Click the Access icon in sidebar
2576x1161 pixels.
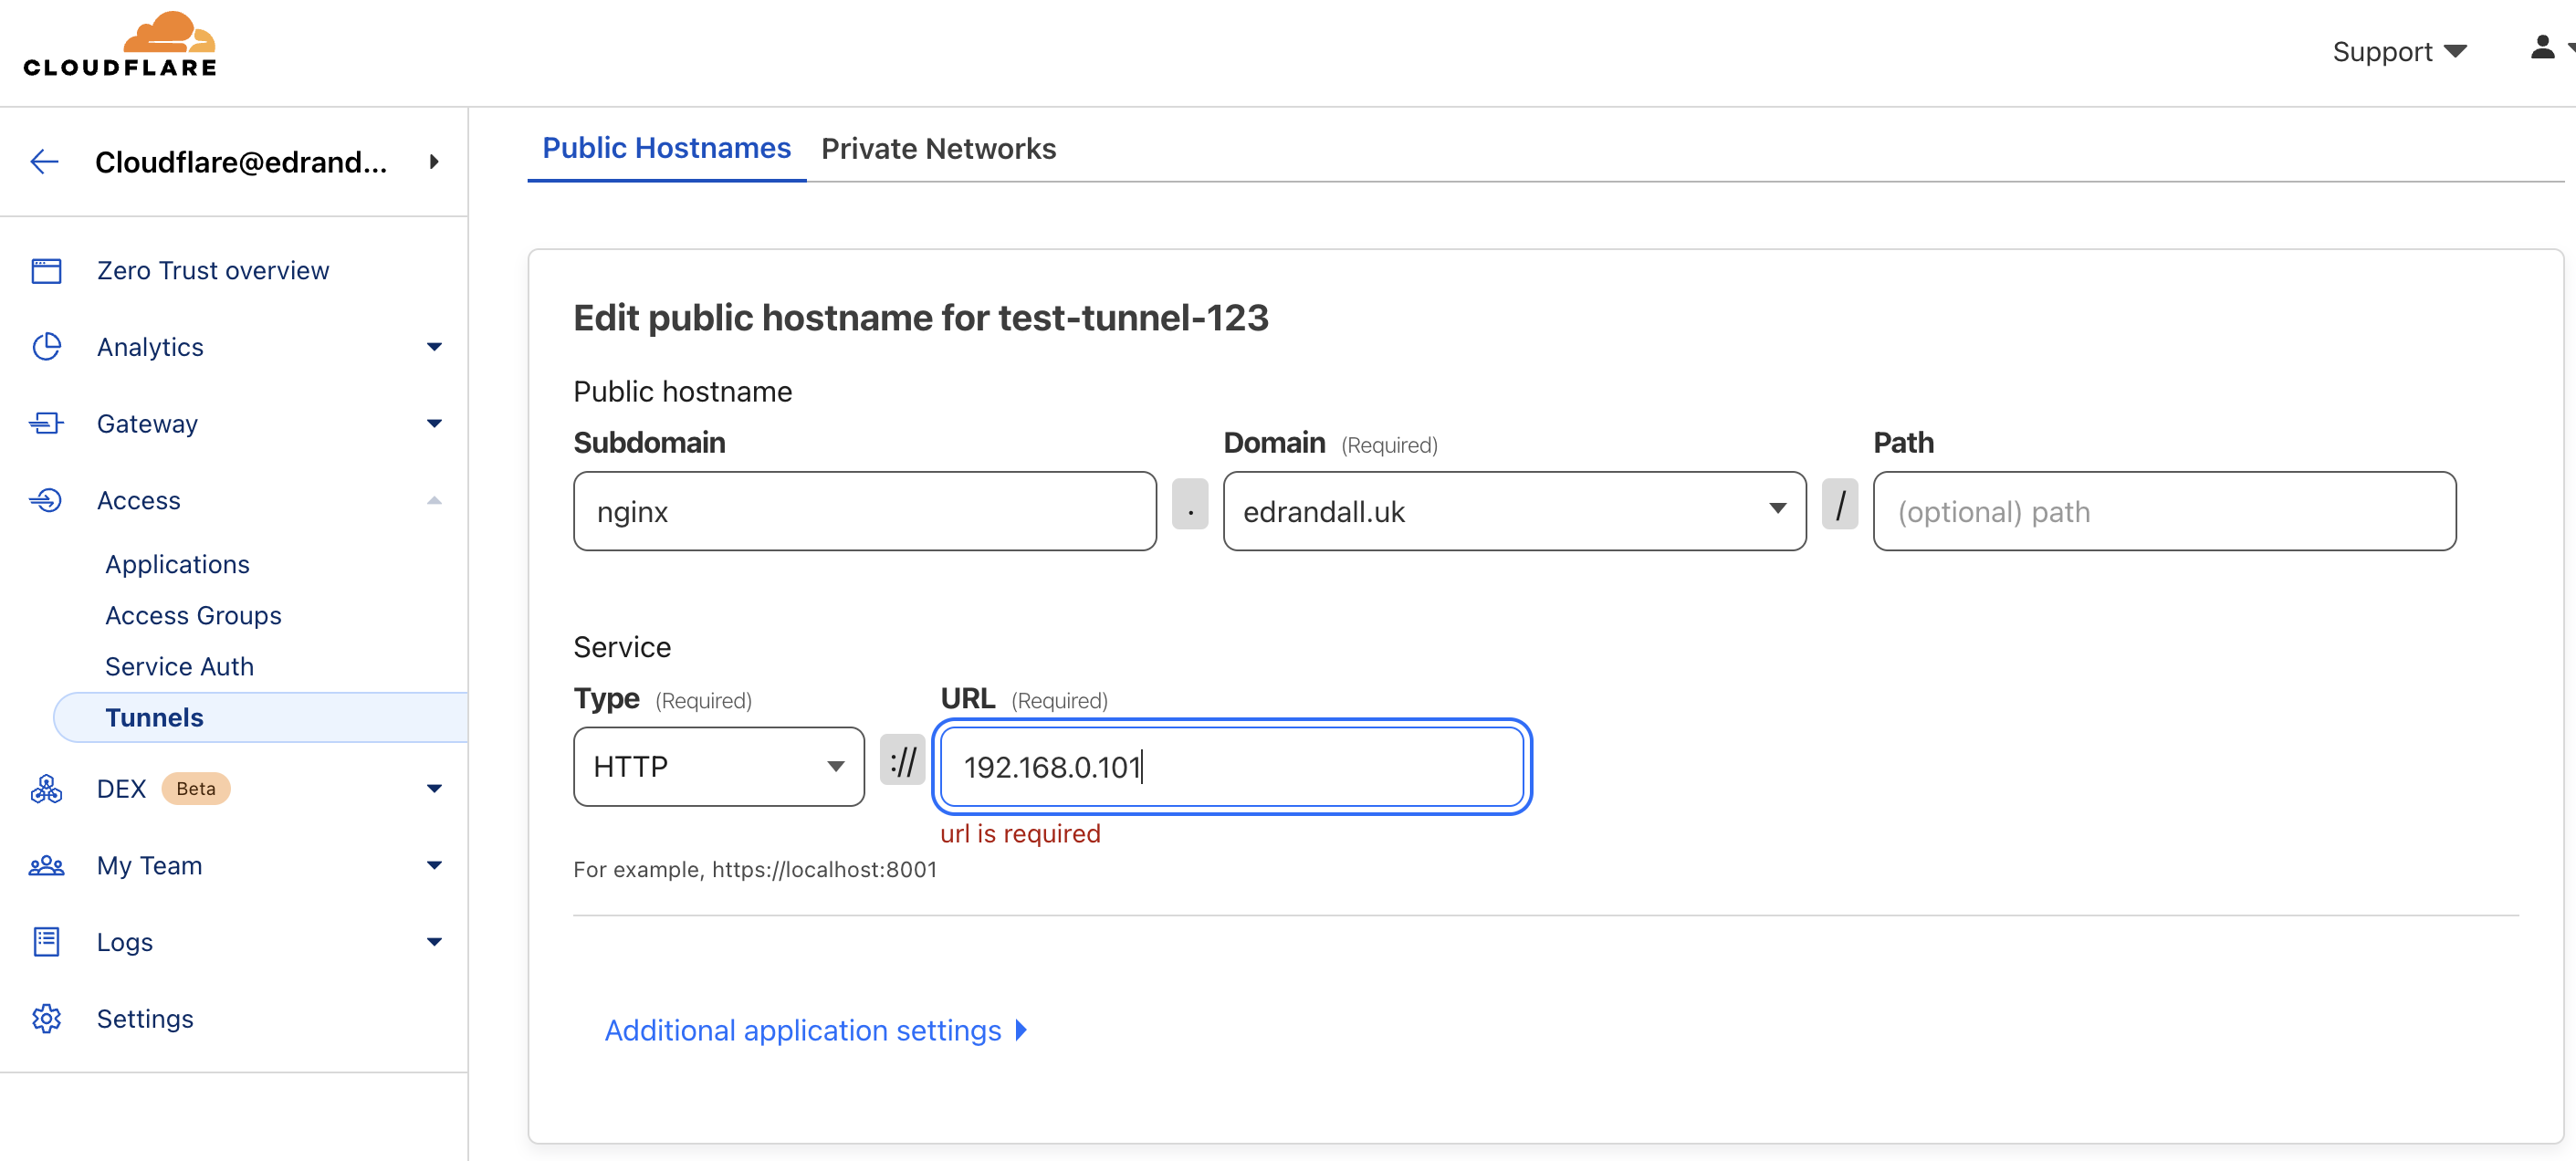click(46, 500)
